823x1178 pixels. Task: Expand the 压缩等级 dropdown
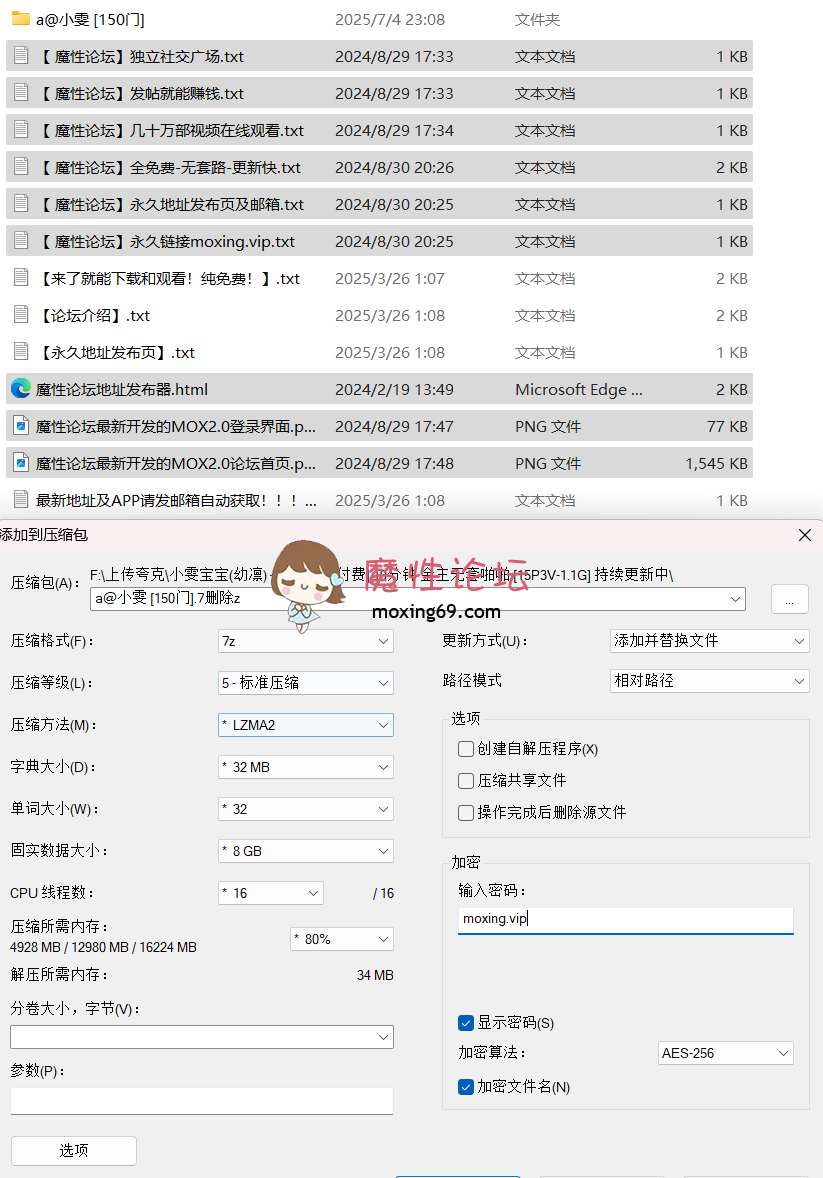coord(306,683)
